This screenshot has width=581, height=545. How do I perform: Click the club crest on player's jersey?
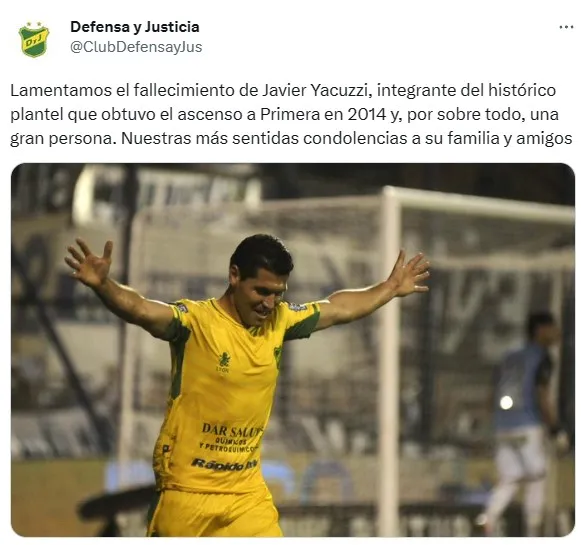coord(278,355)
